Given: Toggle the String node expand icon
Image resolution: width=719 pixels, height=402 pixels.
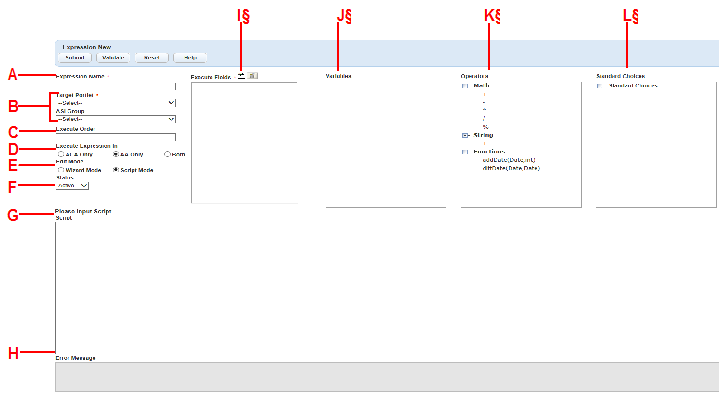Looking at the screenshot, I should tap(465, 135).
